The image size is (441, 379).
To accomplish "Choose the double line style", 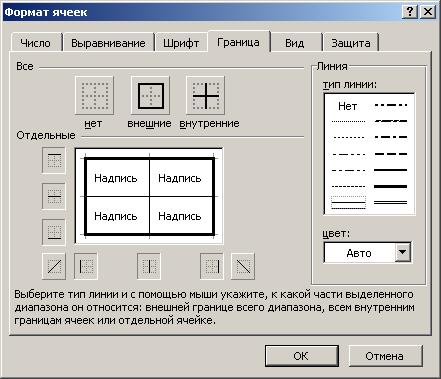I will 391,202.
